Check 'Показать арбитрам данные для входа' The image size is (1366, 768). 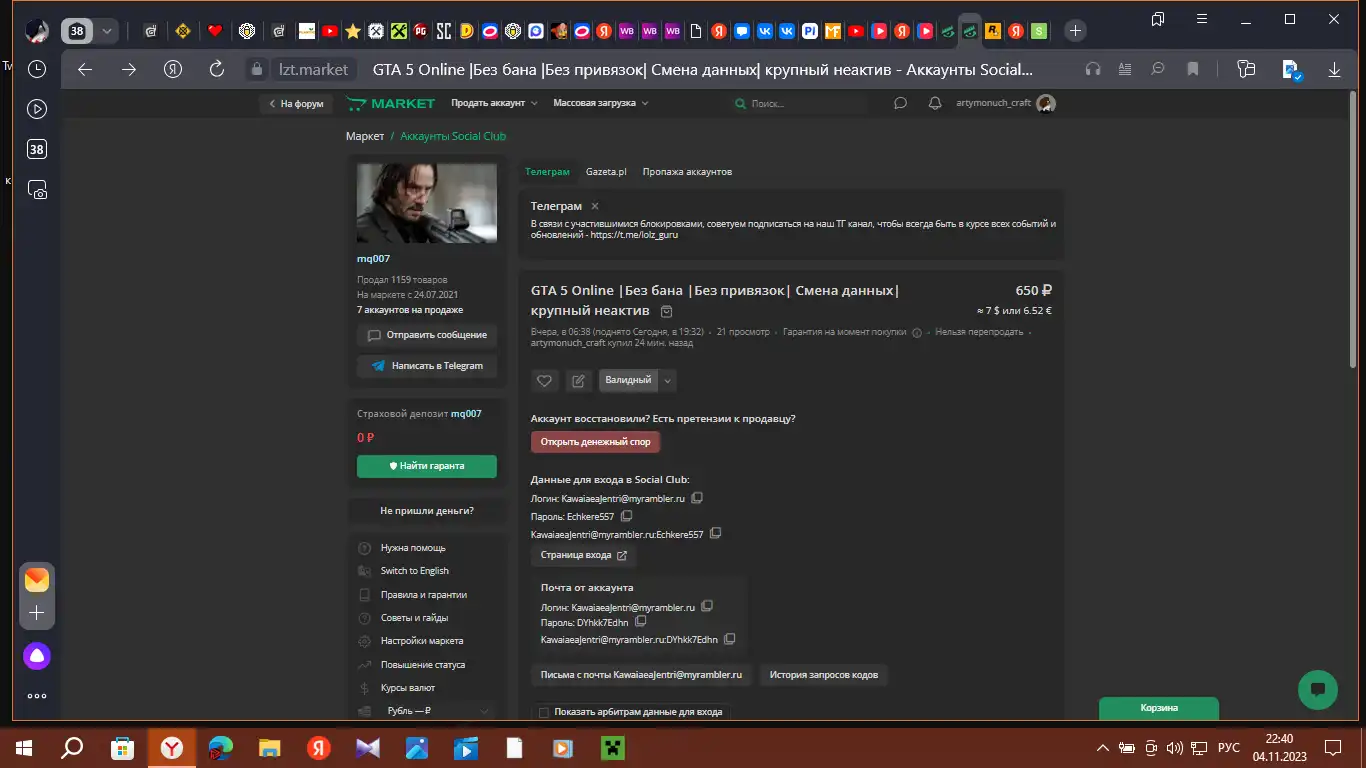coord(544,712)
